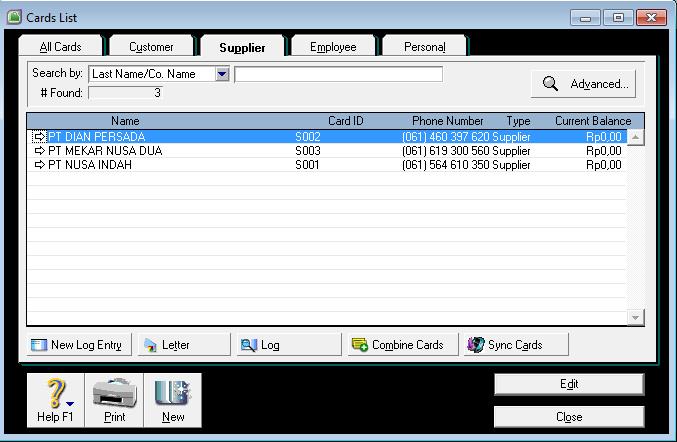The image size is (677, 442).
Task: Create a new card with New icon
Action: (173, 392)
